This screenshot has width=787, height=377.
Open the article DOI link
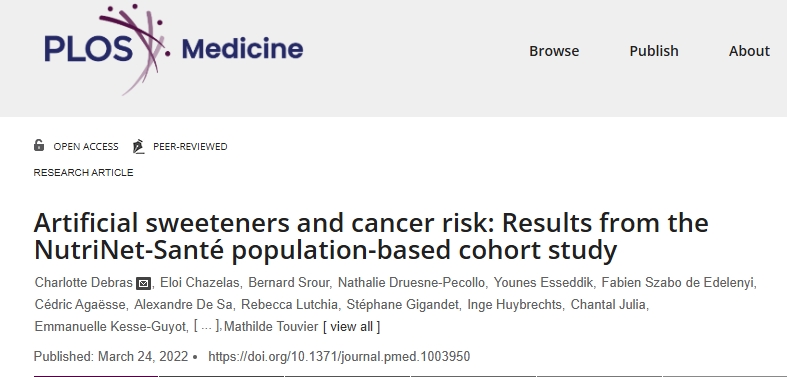tap(339, 356)
